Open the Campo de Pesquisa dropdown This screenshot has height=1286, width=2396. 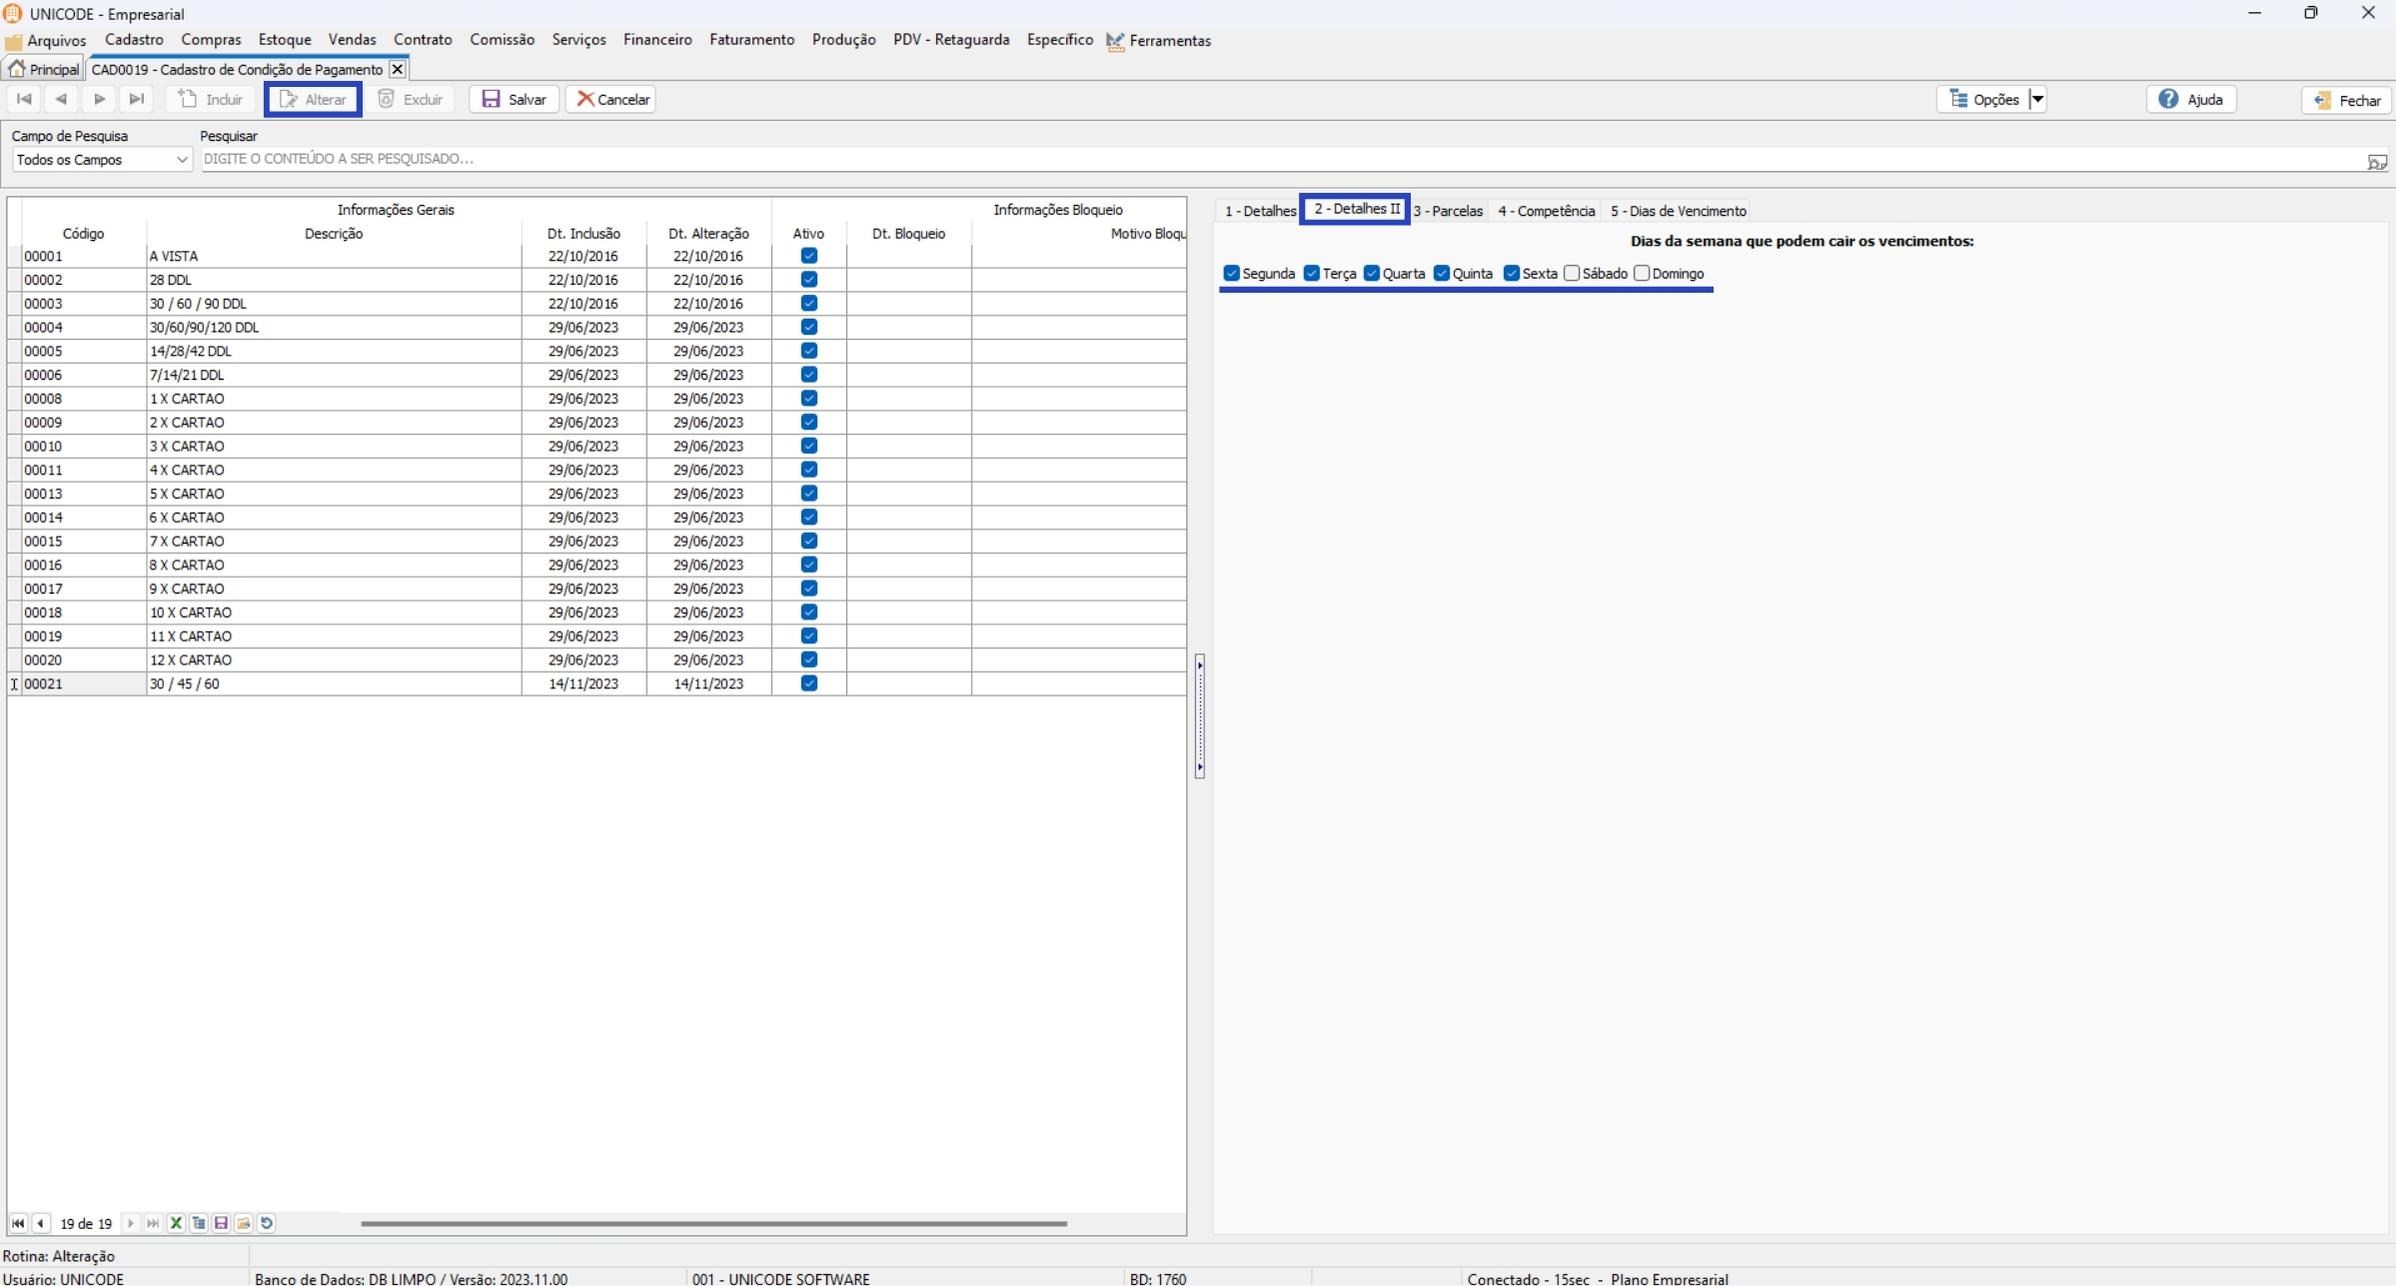[181, 160]
